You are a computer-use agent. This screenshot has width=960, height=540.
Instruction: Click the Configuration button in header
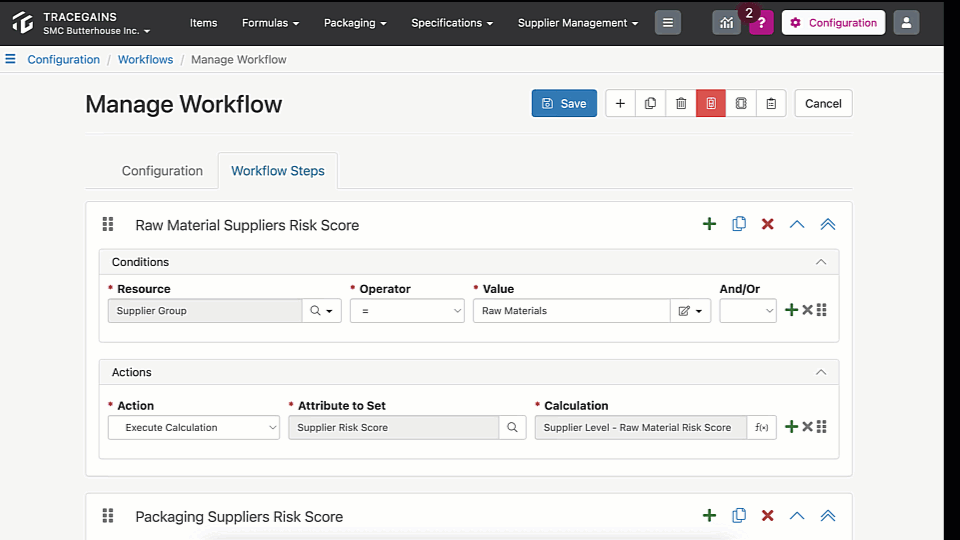[833, 23]
